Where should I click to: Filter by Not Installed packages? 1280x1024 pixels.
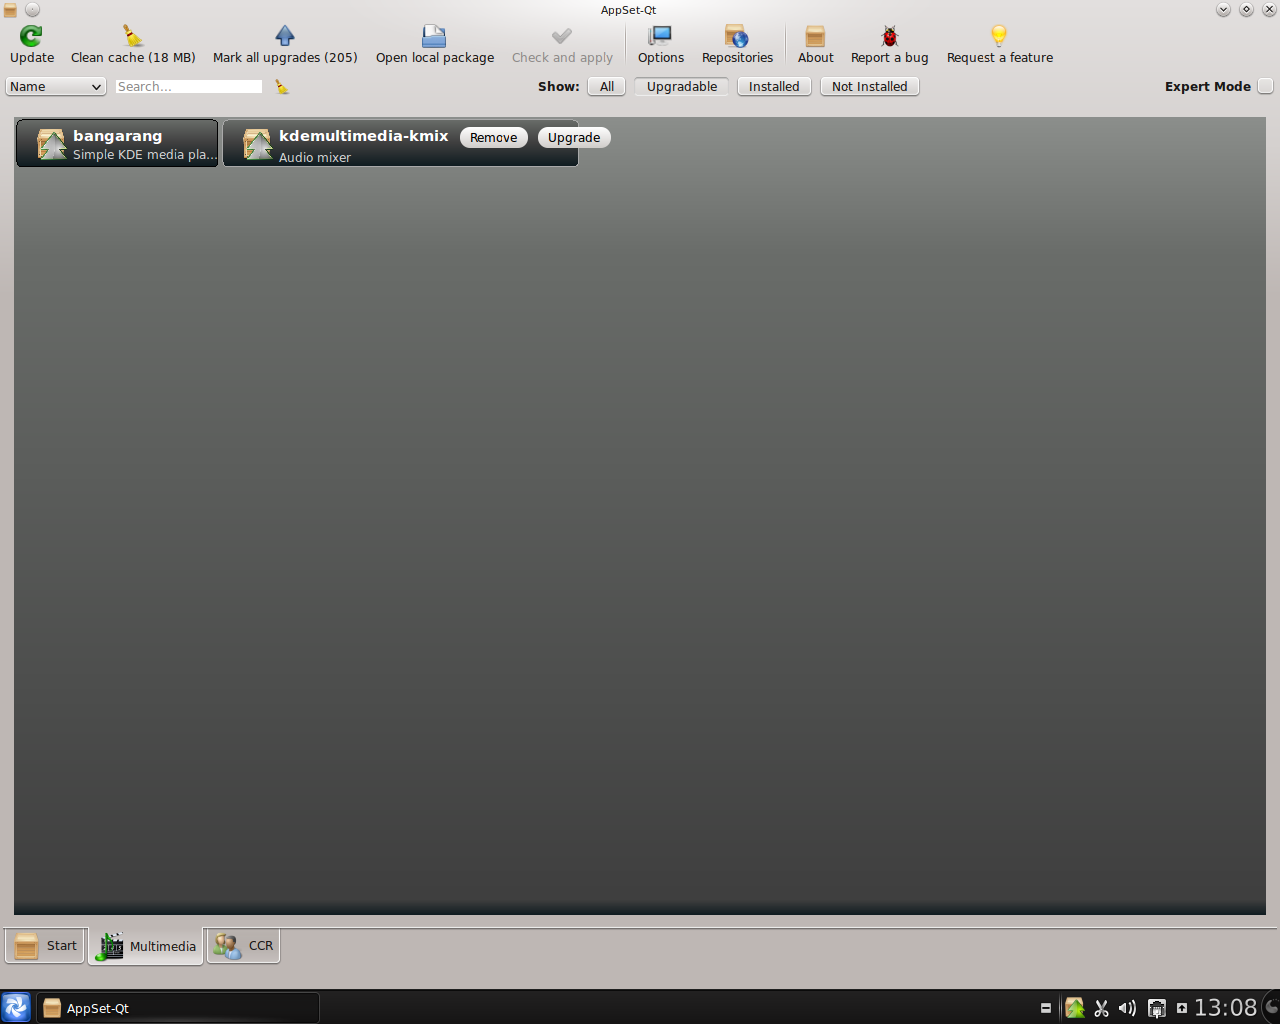point(870,87)
